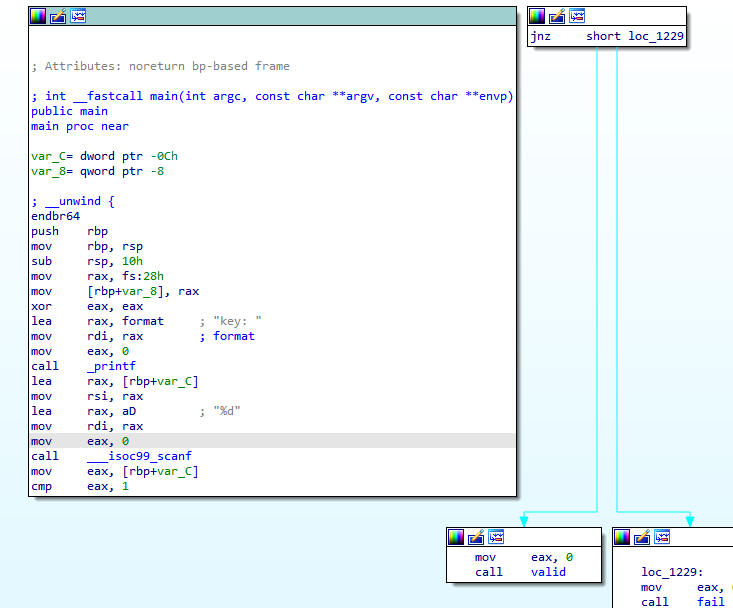Click the group nodes icon in main block
The image size is (733, 608).
78,16
